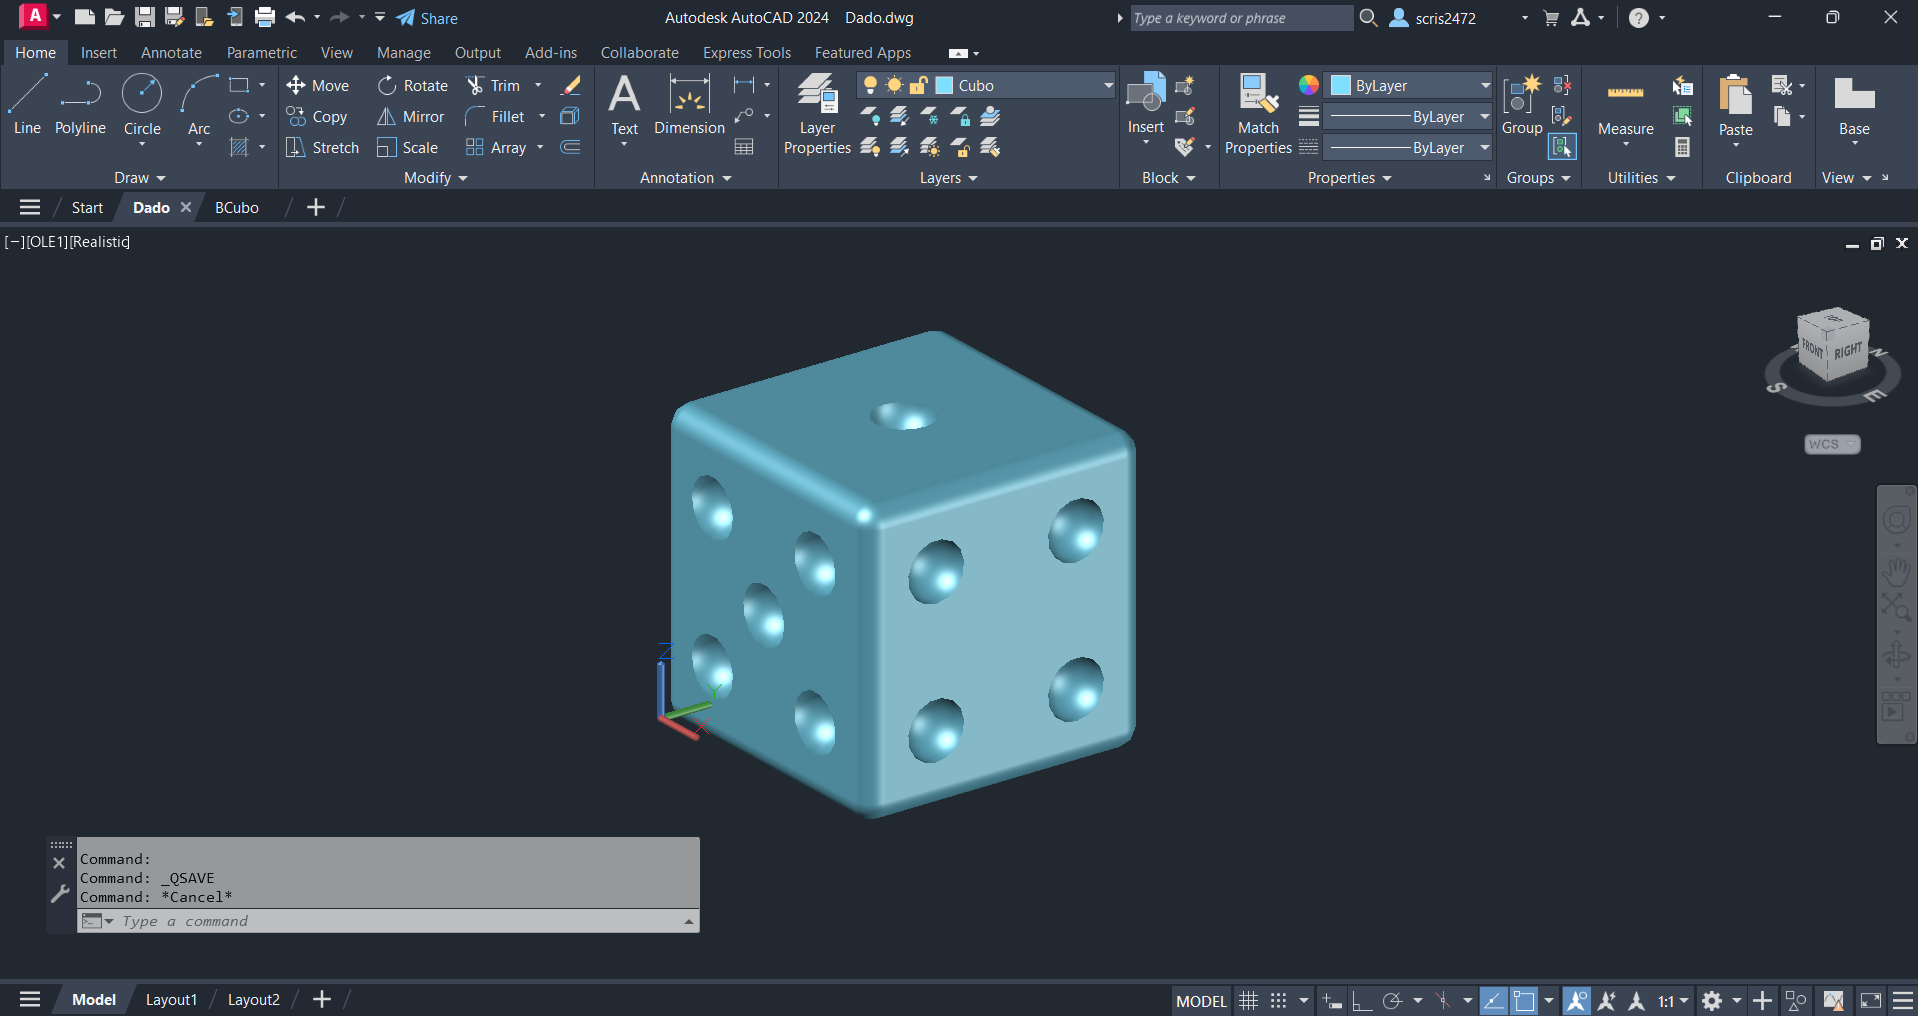The height and width of the screenshot is (1016, 1918).
Task: Click the object color wheel icon
Action: [1309, 85]
